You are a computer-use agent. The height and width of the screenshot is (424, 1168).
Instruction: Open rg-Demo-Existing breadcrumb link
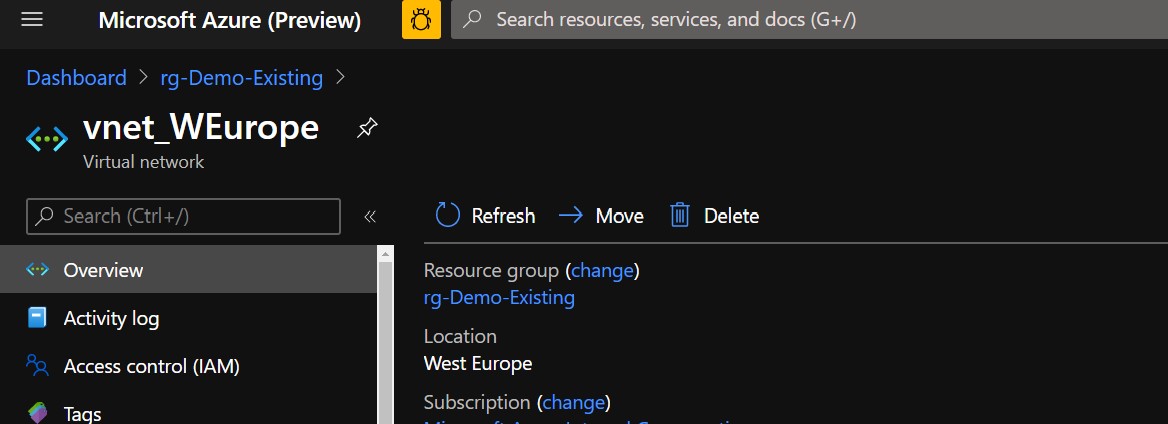pos(242,77)
